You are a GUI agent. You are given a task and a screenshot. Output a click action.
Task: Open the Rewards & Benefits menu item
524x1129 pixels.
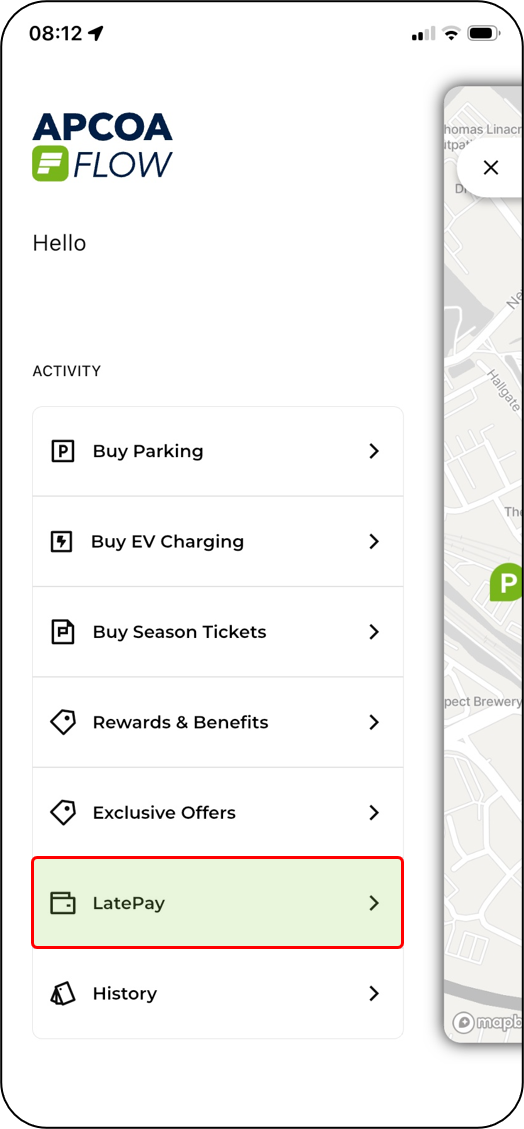click(x=217, y=722)
